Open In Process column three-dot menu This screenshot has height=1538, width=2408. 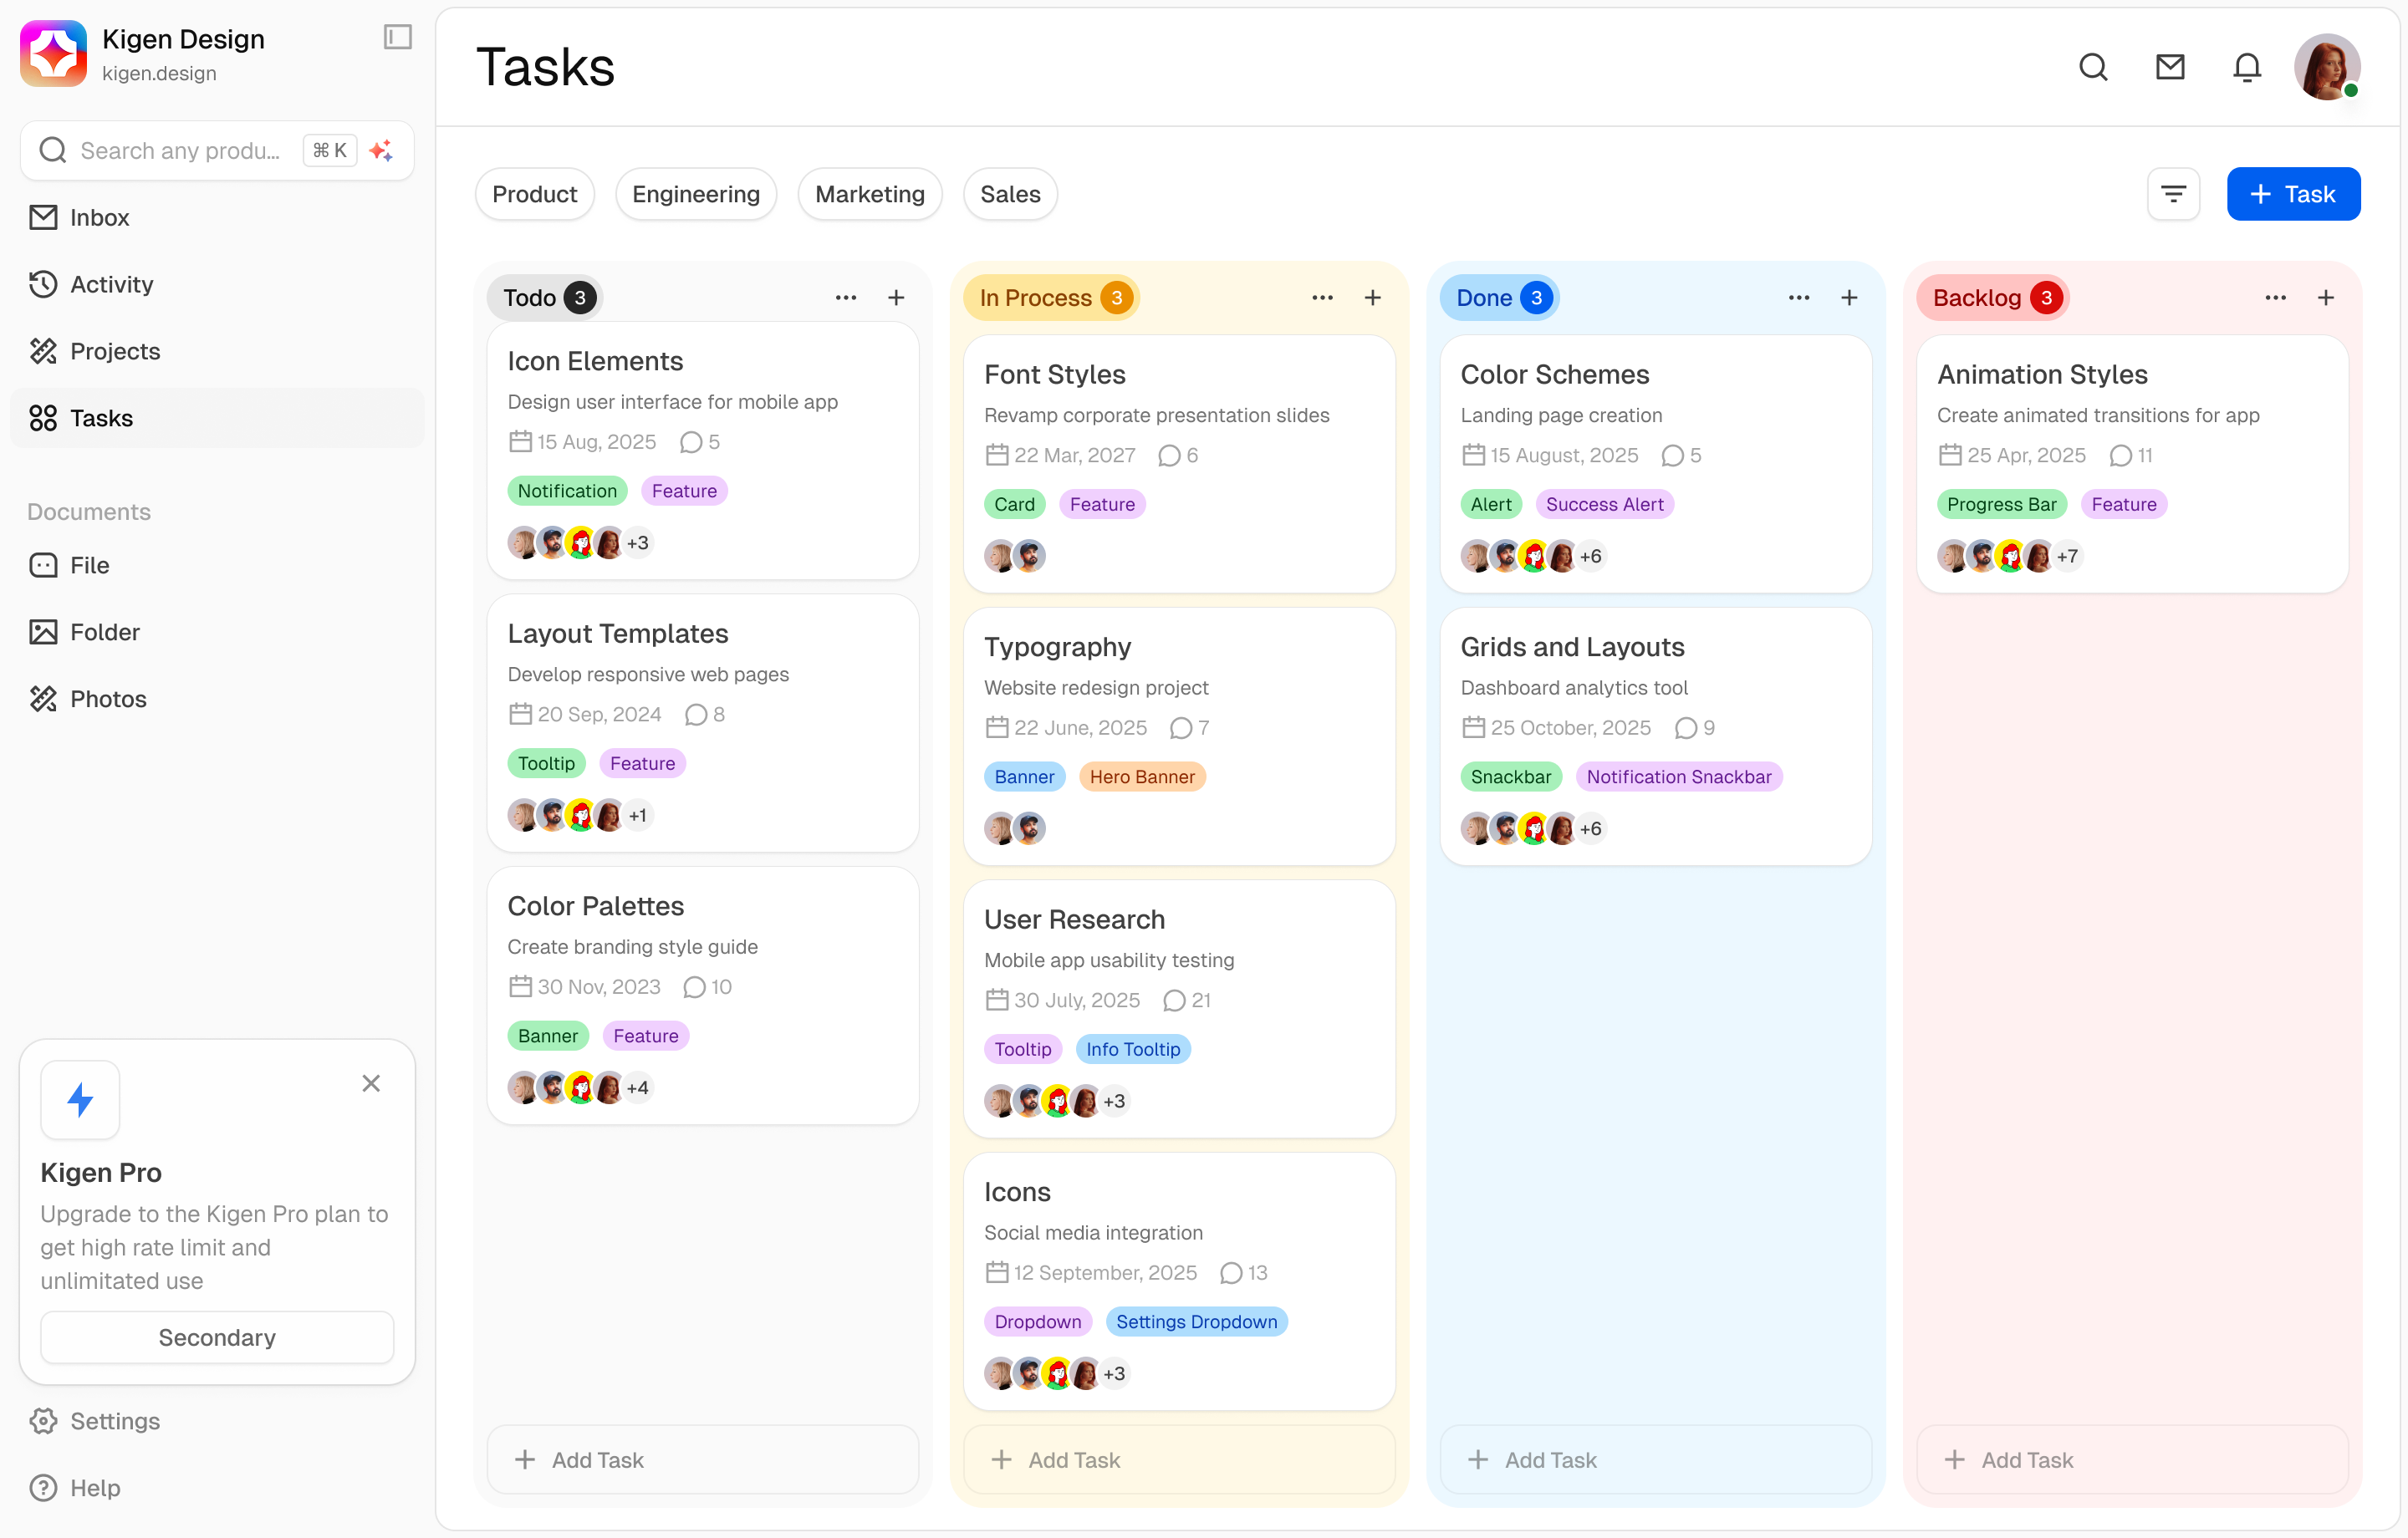pyautogui.click(x=1322, y=298)
